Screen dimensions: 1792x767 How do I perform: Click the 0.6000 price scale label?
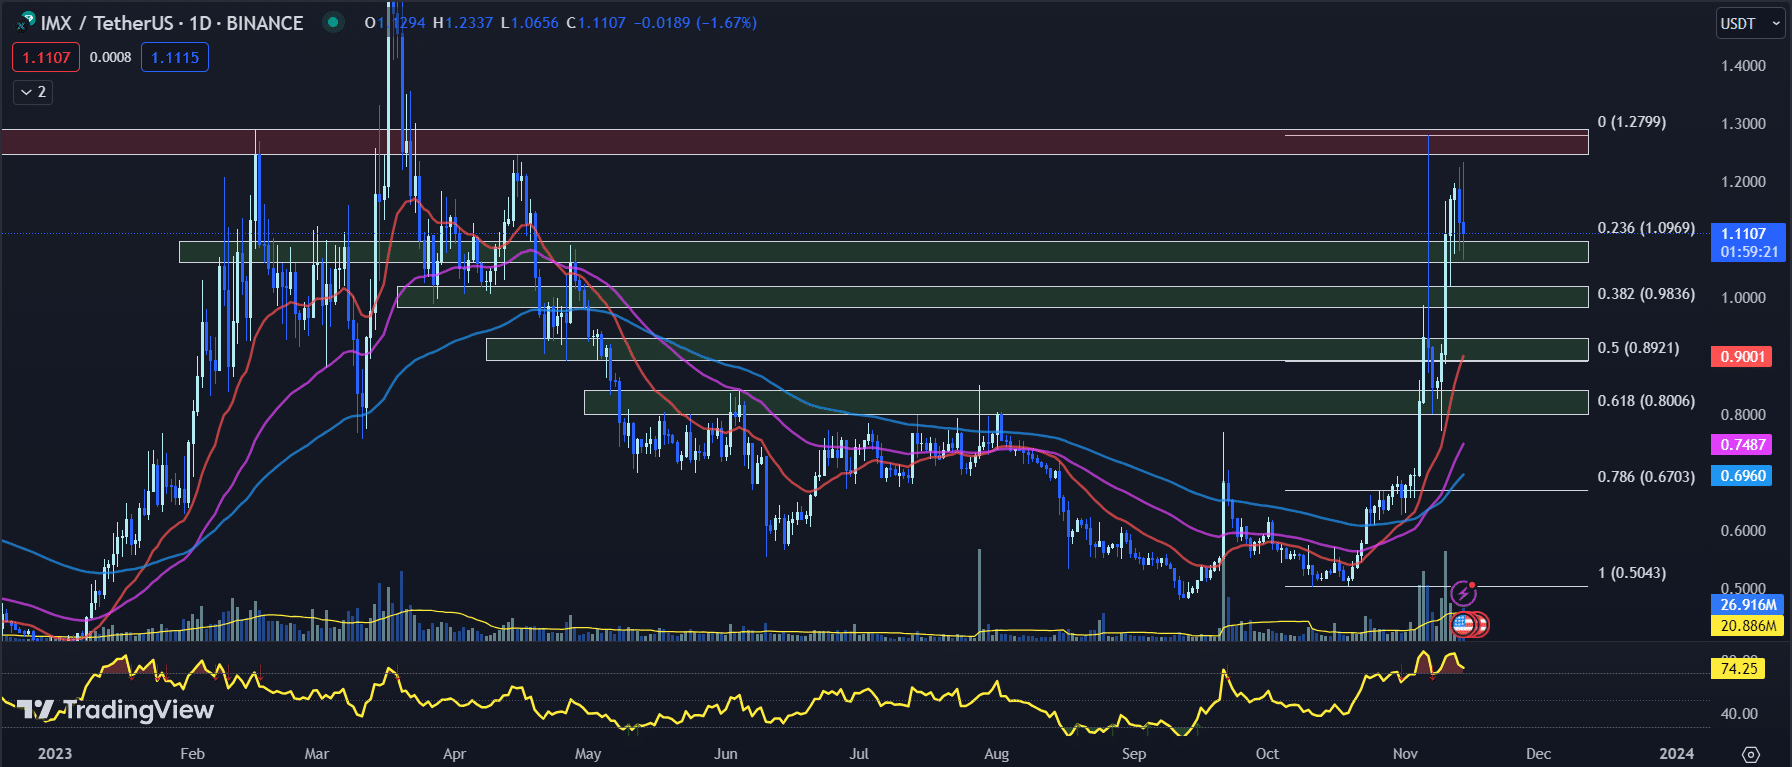click(x=1743, y=531)
